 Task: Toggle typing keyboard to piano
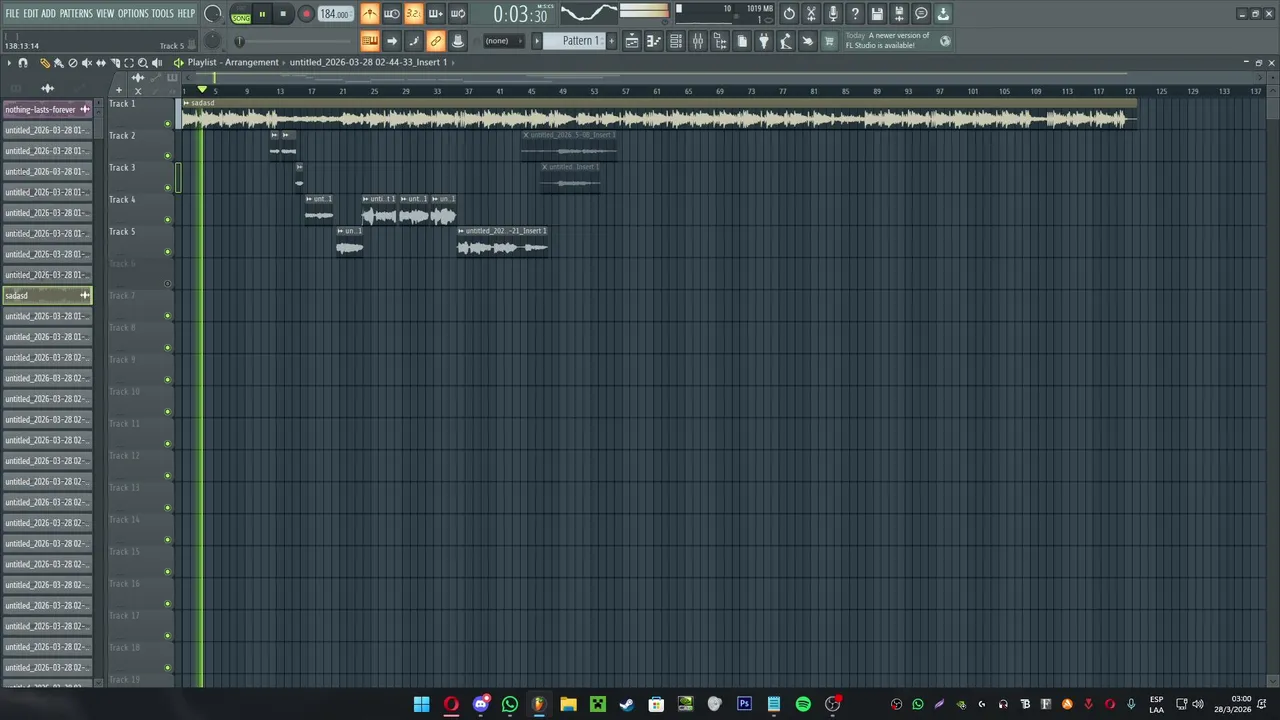coord(370,41)
